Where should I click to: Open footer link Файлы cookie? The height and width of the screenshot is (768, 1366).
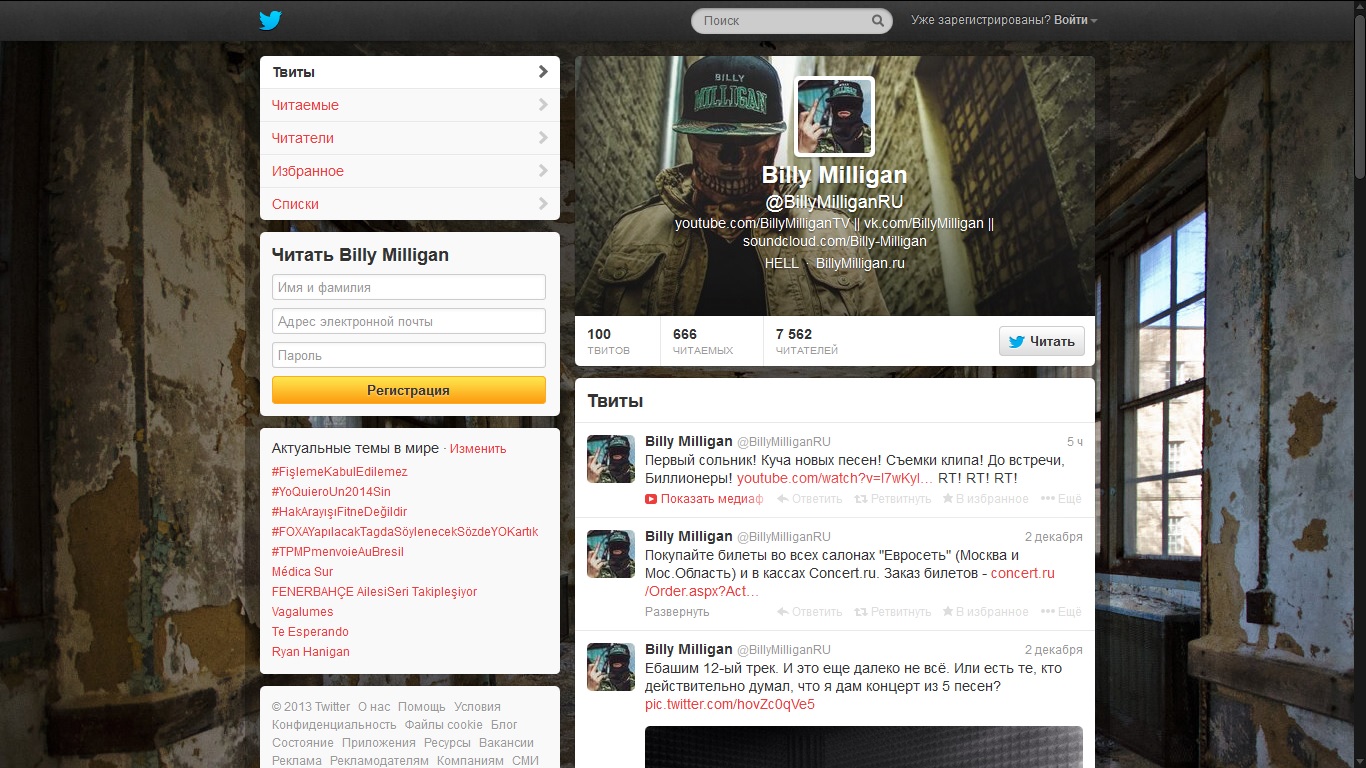[x=443, y=725]
